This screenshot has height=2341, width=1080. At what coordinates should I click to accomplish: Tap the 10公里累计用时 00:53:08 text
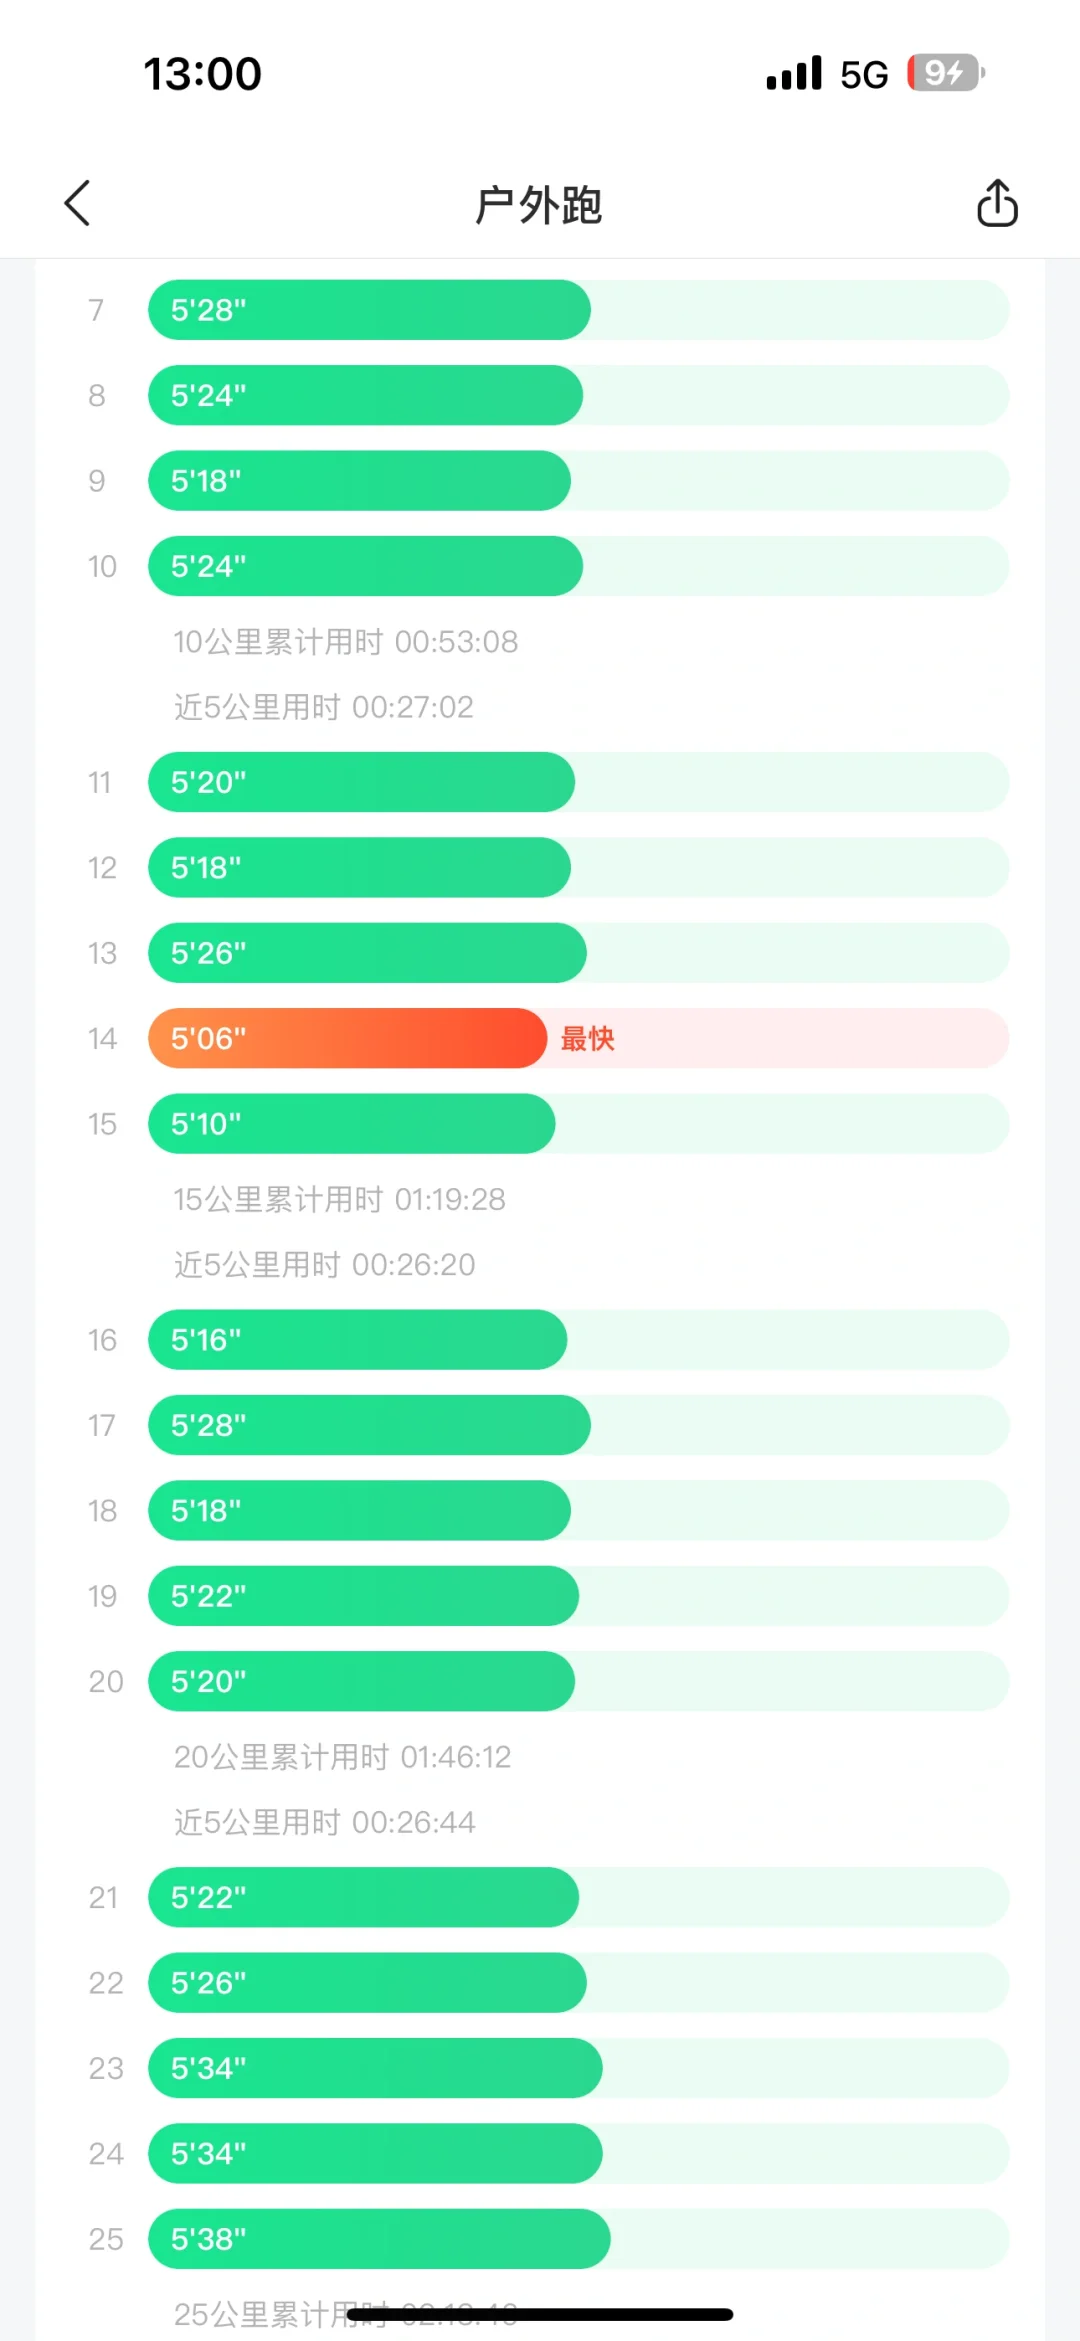coord(346,642)
